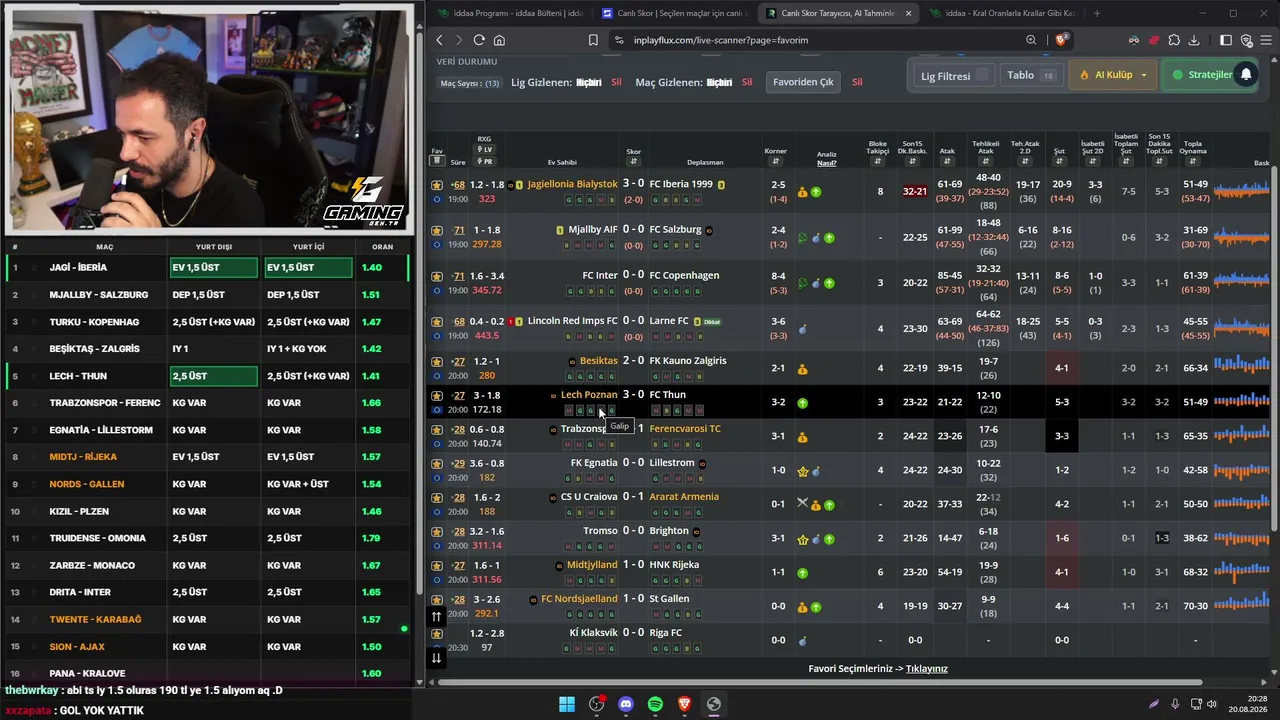This screenshot has width=1280, height=720.
Task: Open the Tablo view button
Action: (1034, 75)
